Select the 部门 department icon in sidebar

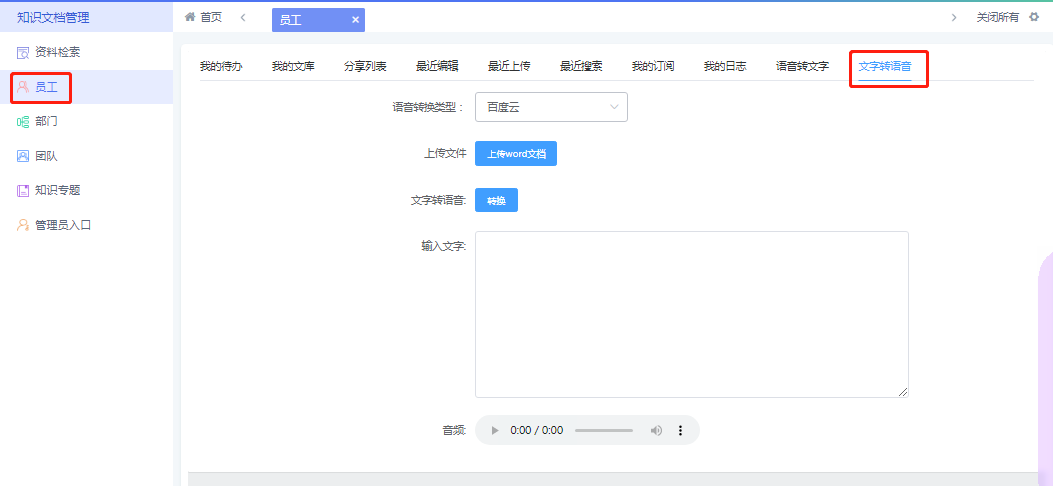tap(23, 122)
